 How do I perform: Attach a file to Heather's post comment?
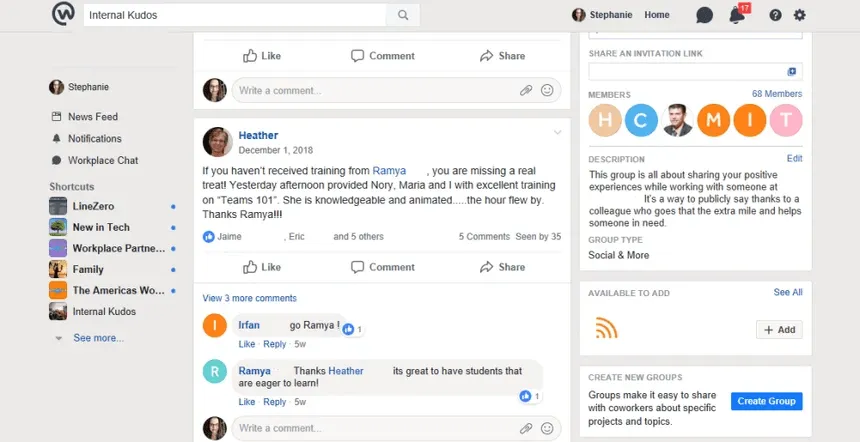tap(526, 428)
